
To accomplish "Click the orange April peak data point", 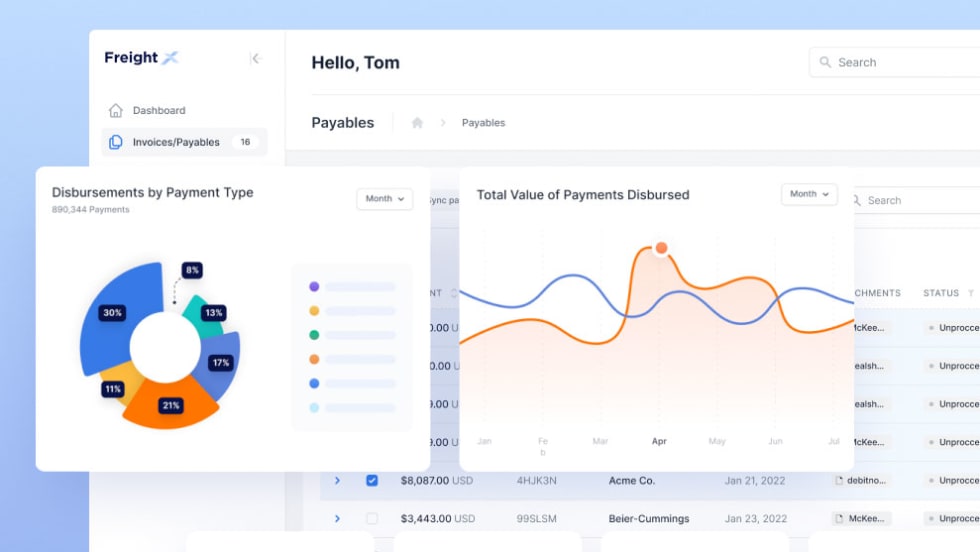I will (x=660, y=248).
